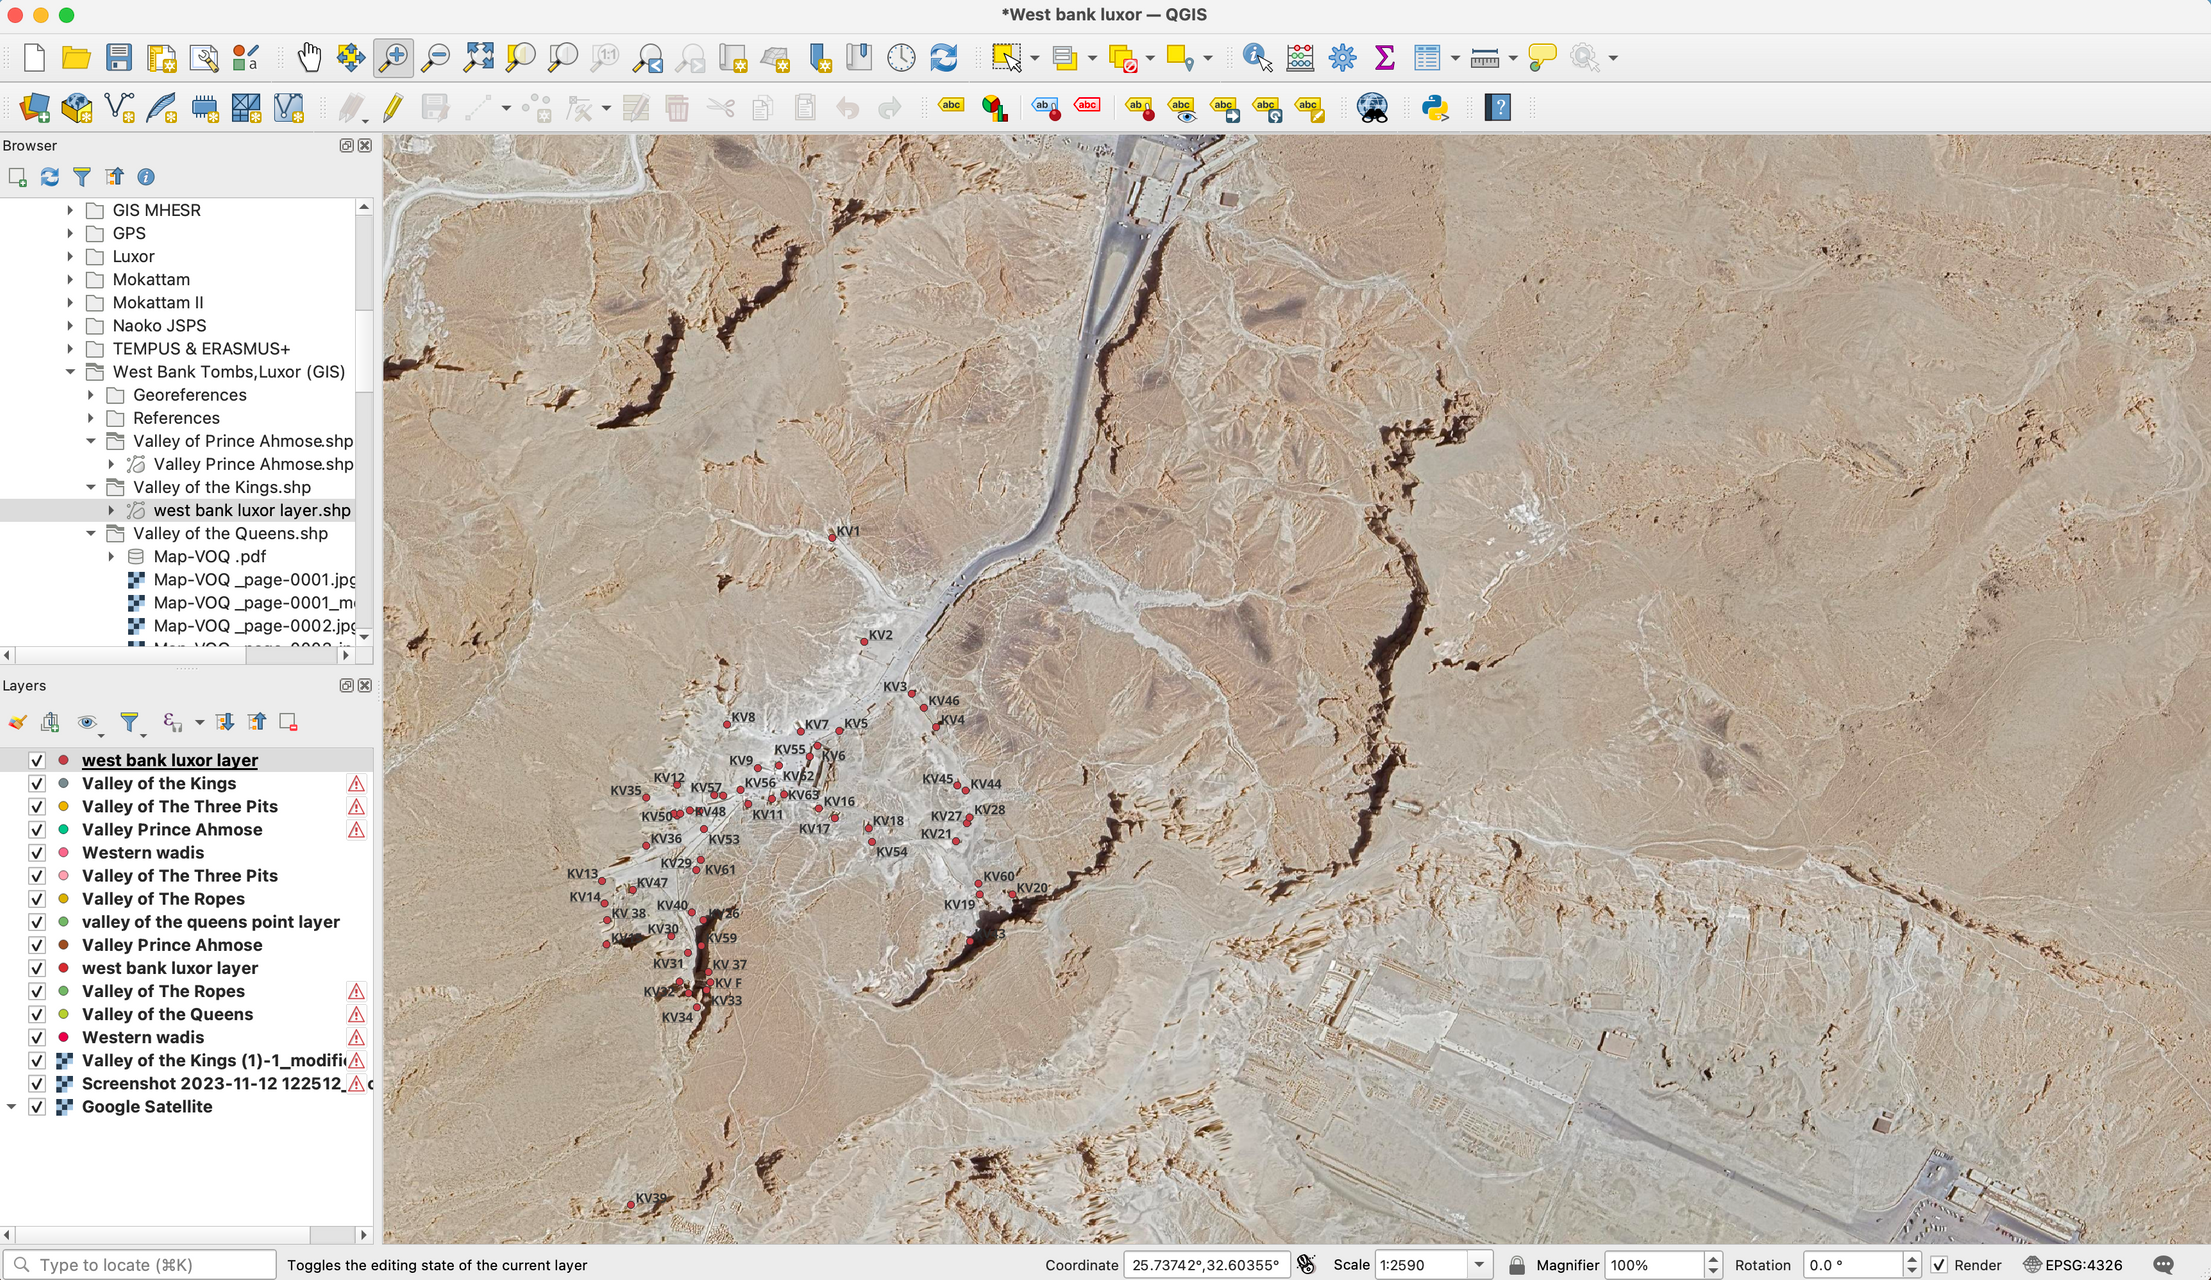Open the Scale dropdown
Image resolution: width=2211 pixels, height=1280 pixels.
pyautogui.click(x=1480, y=1265)
